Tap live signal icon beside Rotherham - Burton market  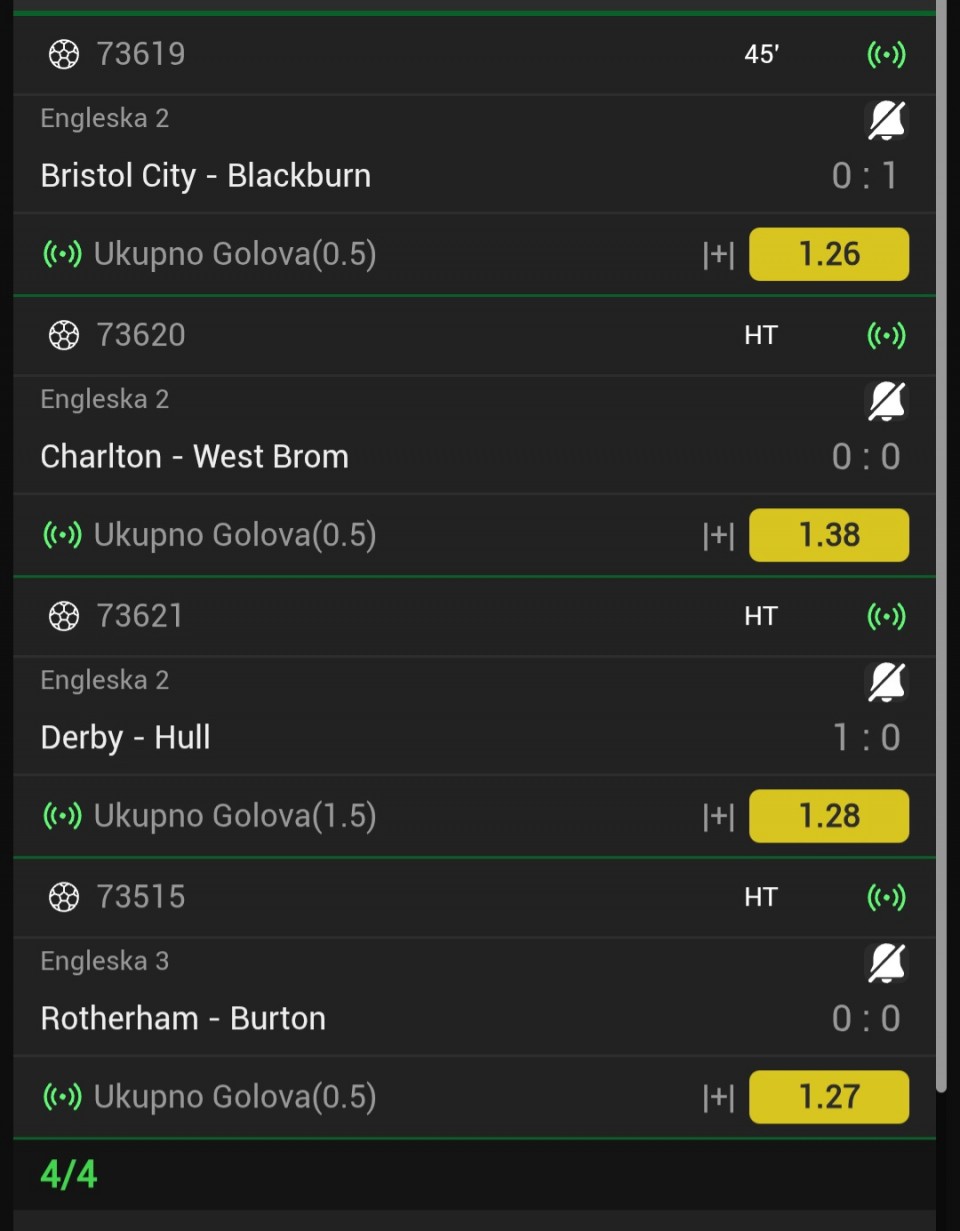click(x=62, y=1098)
